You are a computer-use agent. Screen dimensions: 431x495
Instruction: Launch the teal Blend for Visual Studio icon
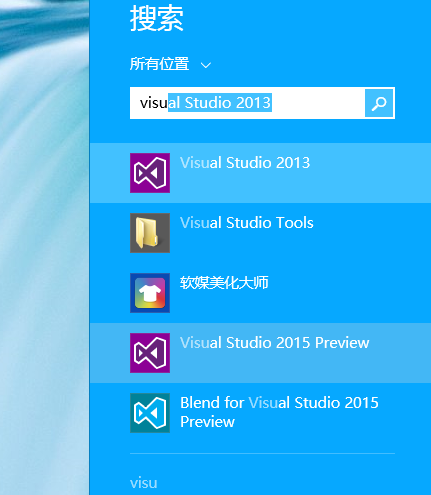pyautogui.click(x=150, y=413)
